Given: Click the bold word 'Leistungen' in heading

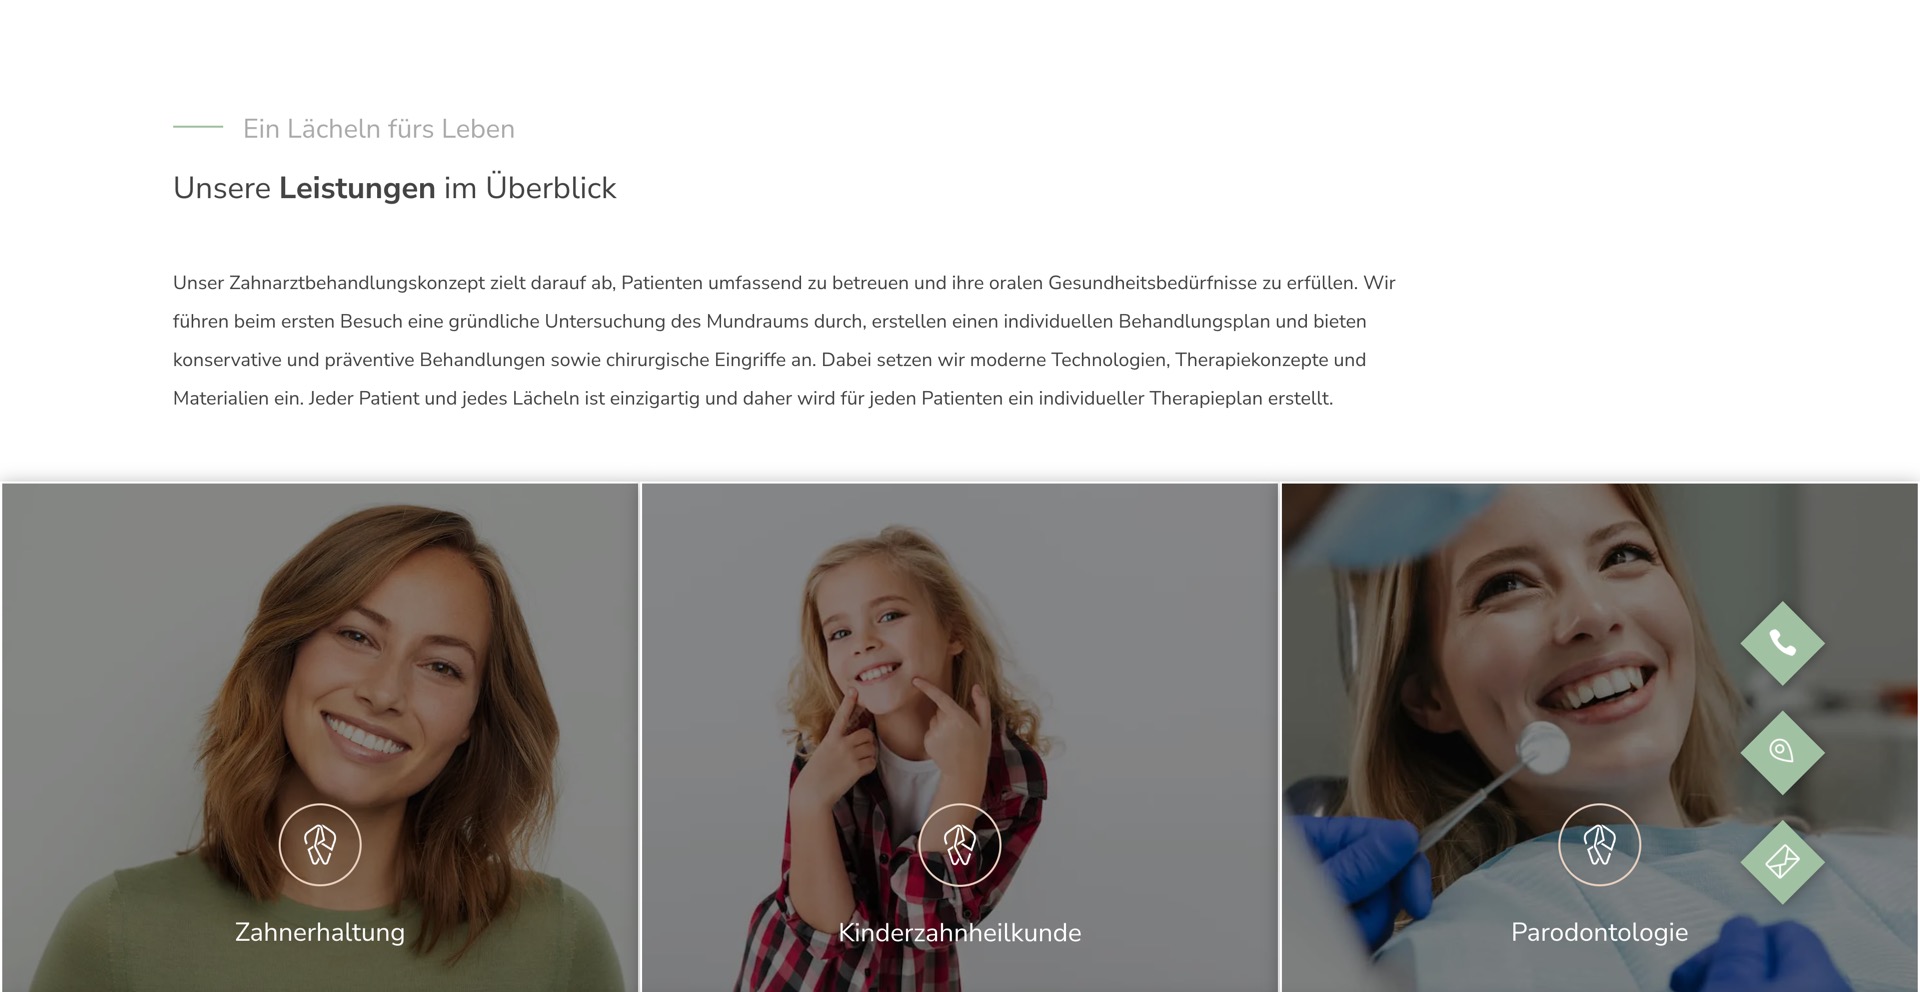Looking at the screenshot, I should pos(357,188).
